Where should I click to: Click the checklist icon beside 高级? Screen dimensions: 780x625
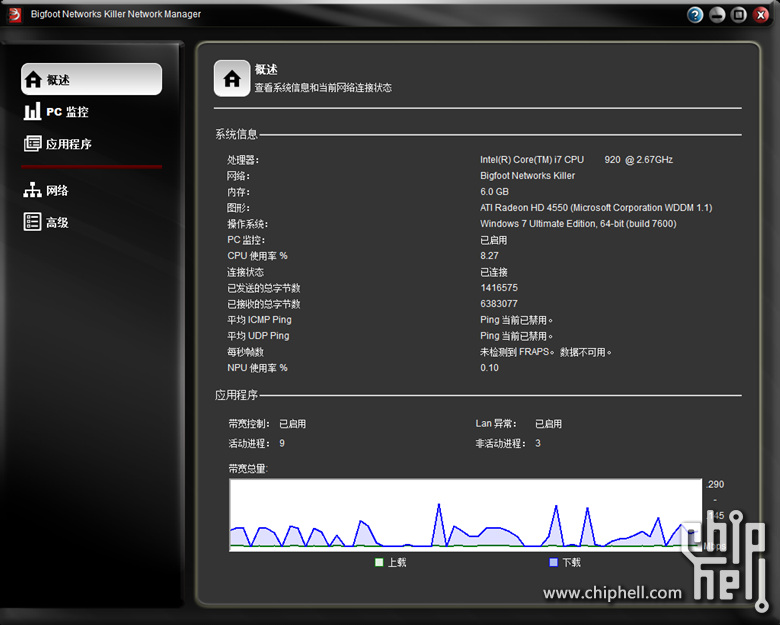(32, 222)
